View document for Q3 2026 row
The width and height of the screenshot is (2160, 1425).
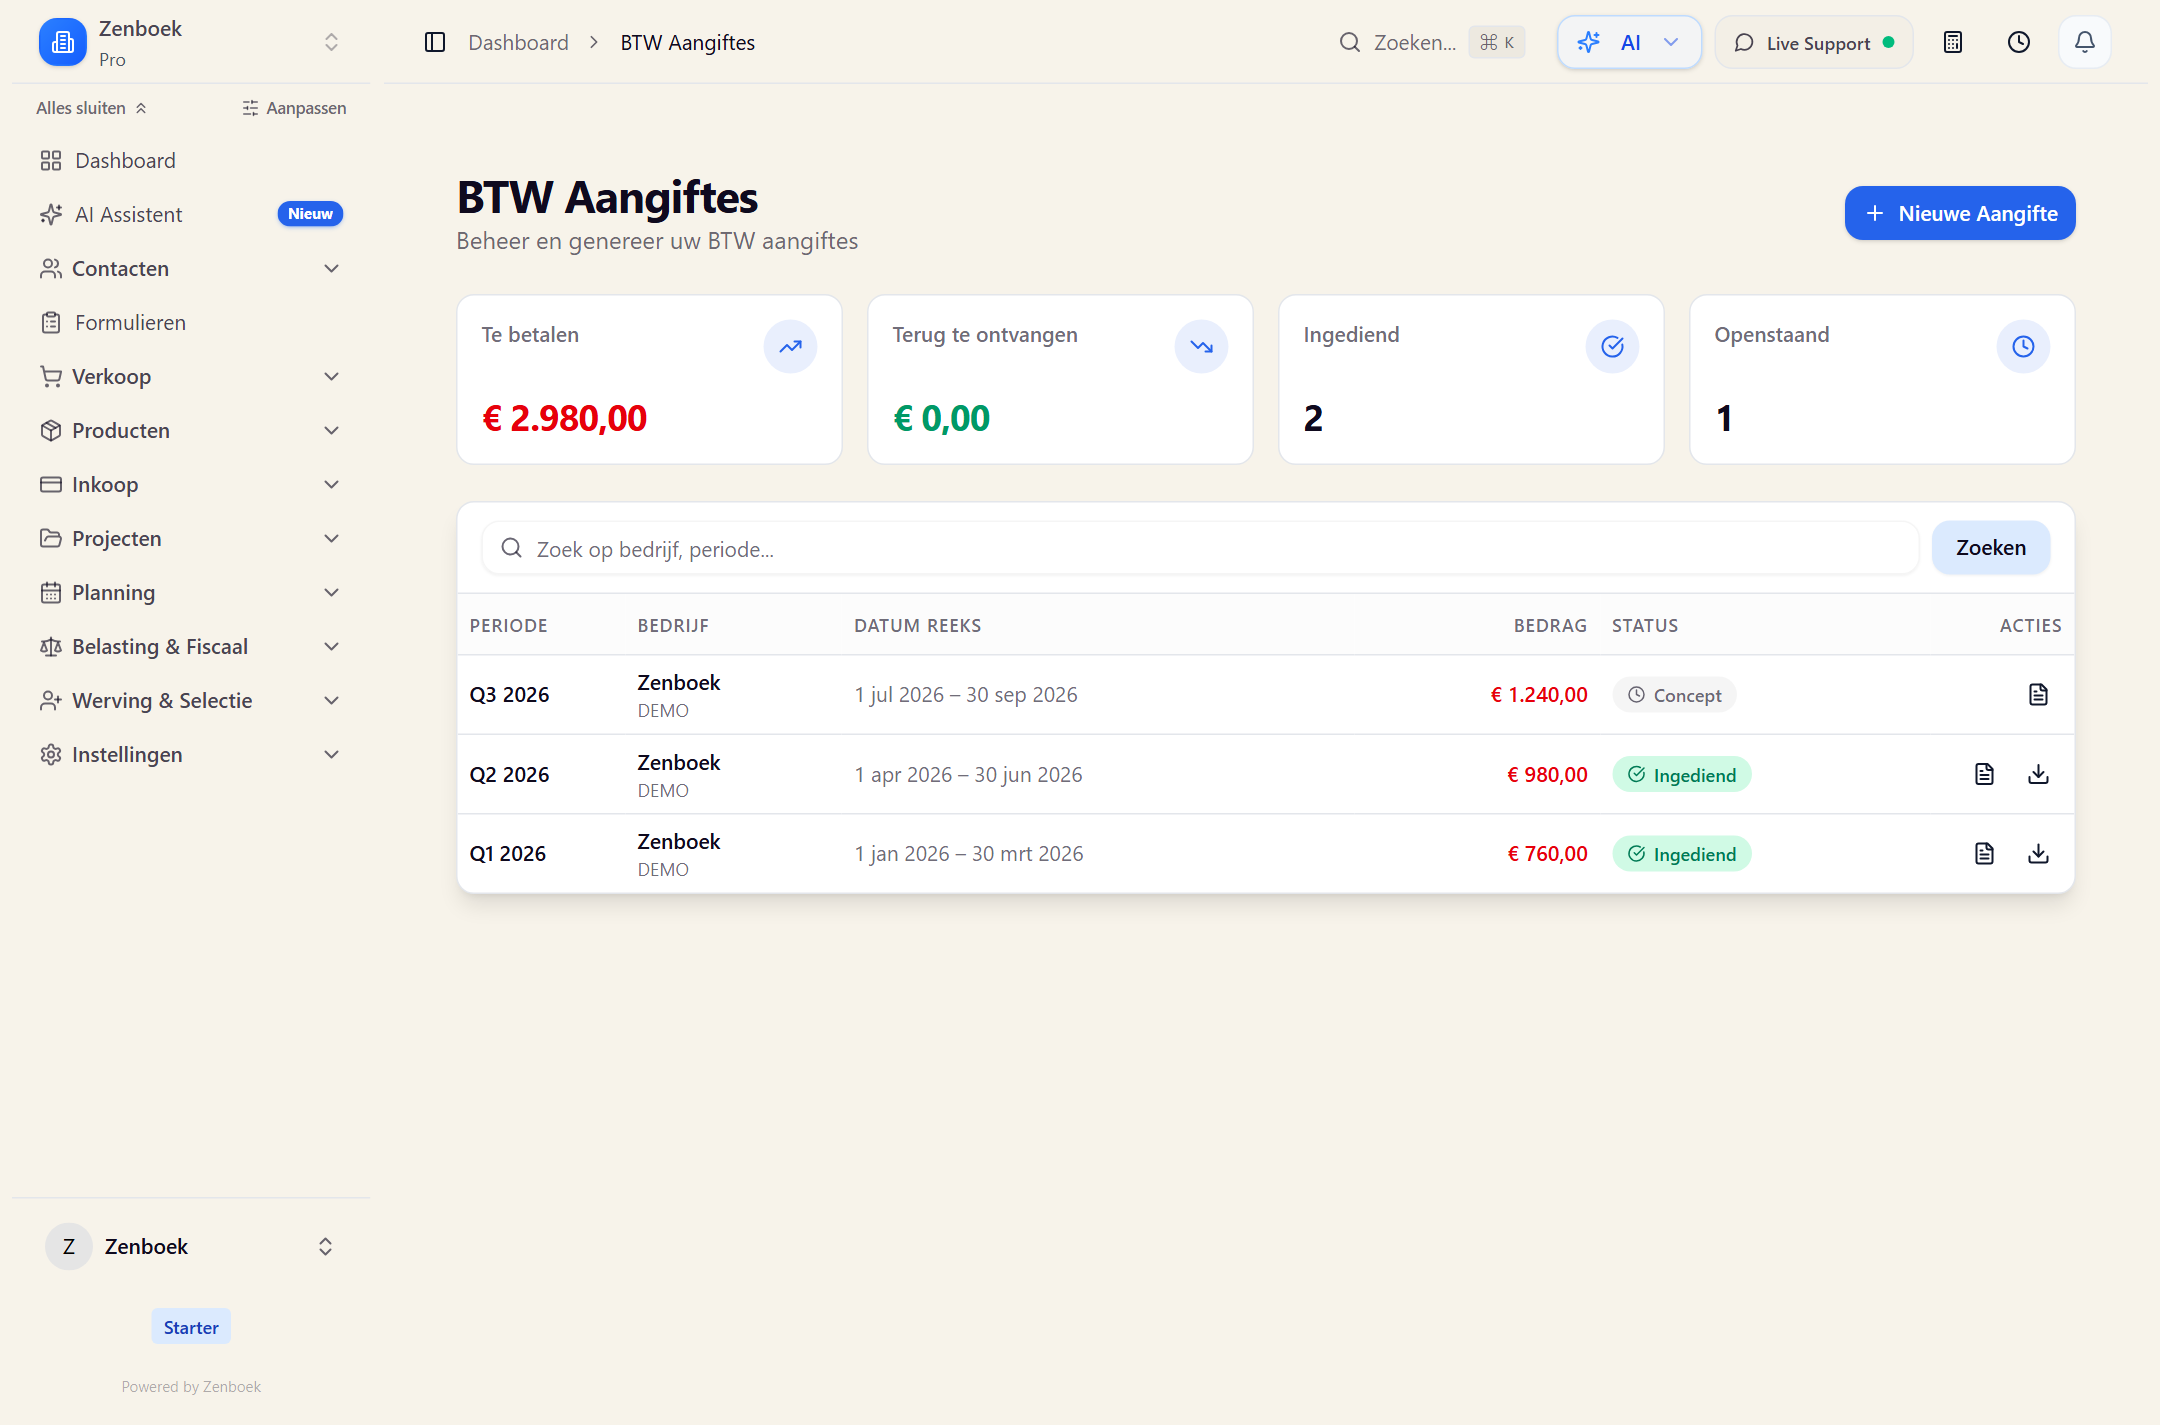click(x=2038, y=694)
